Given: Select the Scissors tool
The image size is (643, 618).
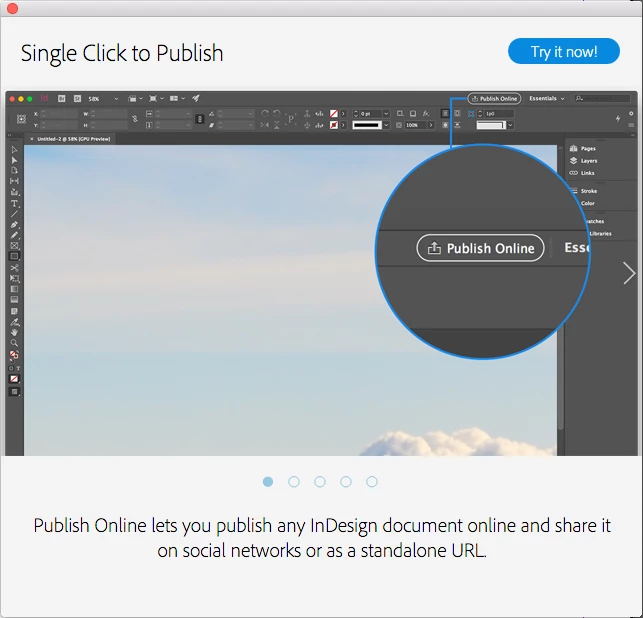Looking at the screenshot, I should coord(14,268).
